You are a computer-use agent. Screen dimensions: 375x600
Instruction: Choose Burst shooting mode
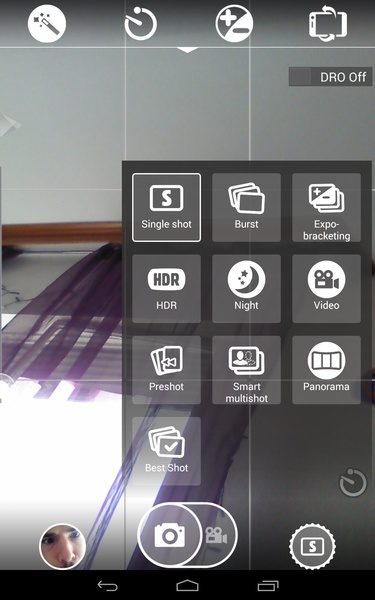click(246, 207)
